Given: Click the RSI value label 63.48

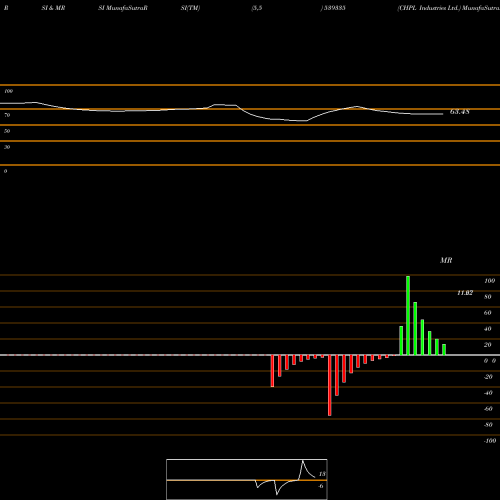Looking at the screenshot, I should (x=460, y=112).
